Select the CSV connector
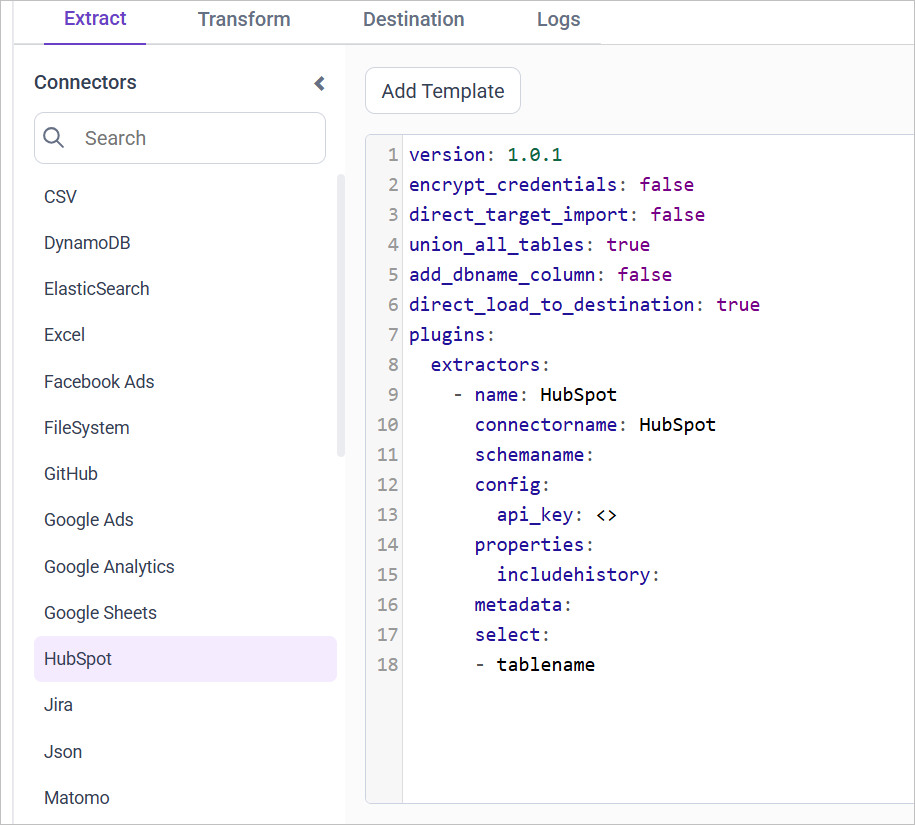The height and width of the screenshot is (825, 915). coord(60,196)
